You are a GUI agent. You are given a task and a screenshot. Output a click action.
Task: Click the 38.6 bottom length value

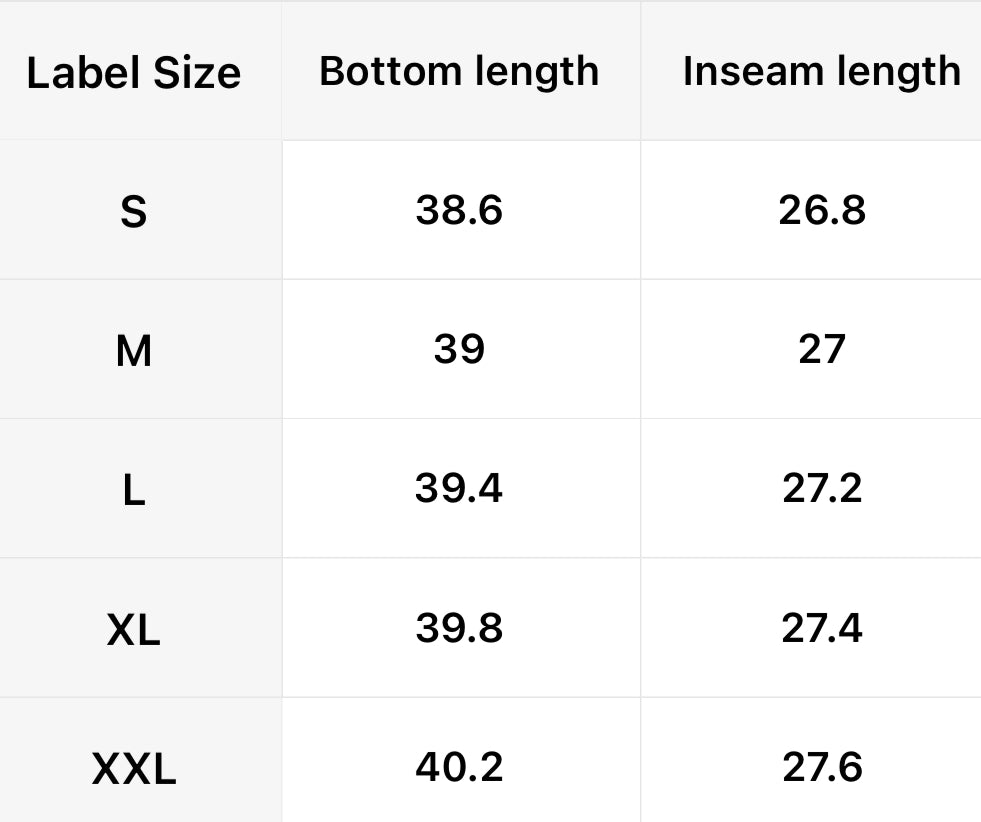click(x=459, y=210)
